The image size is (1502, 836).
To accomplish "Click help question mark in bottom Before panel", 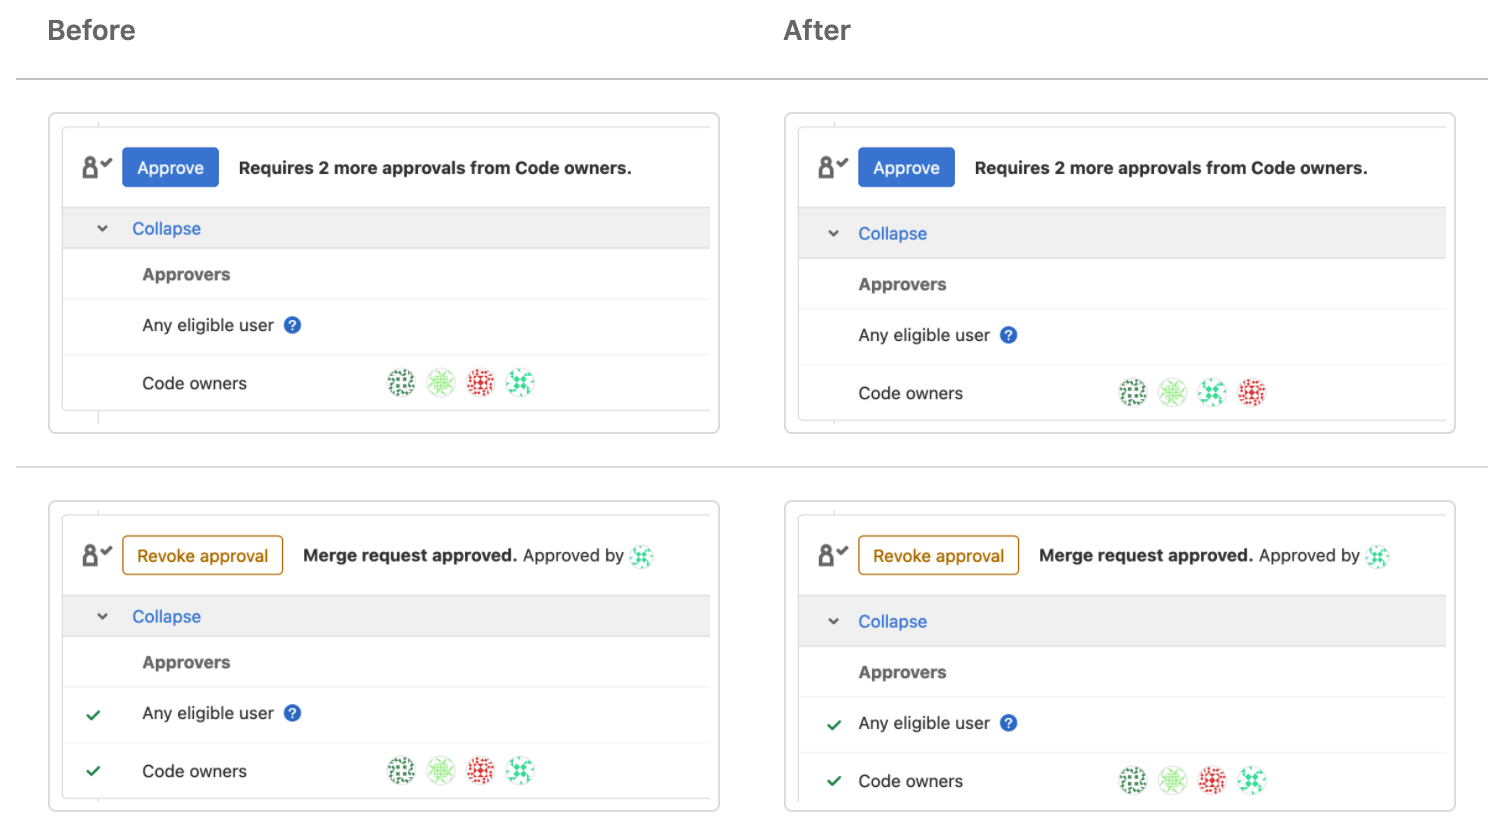I will (x=292, y=713).
